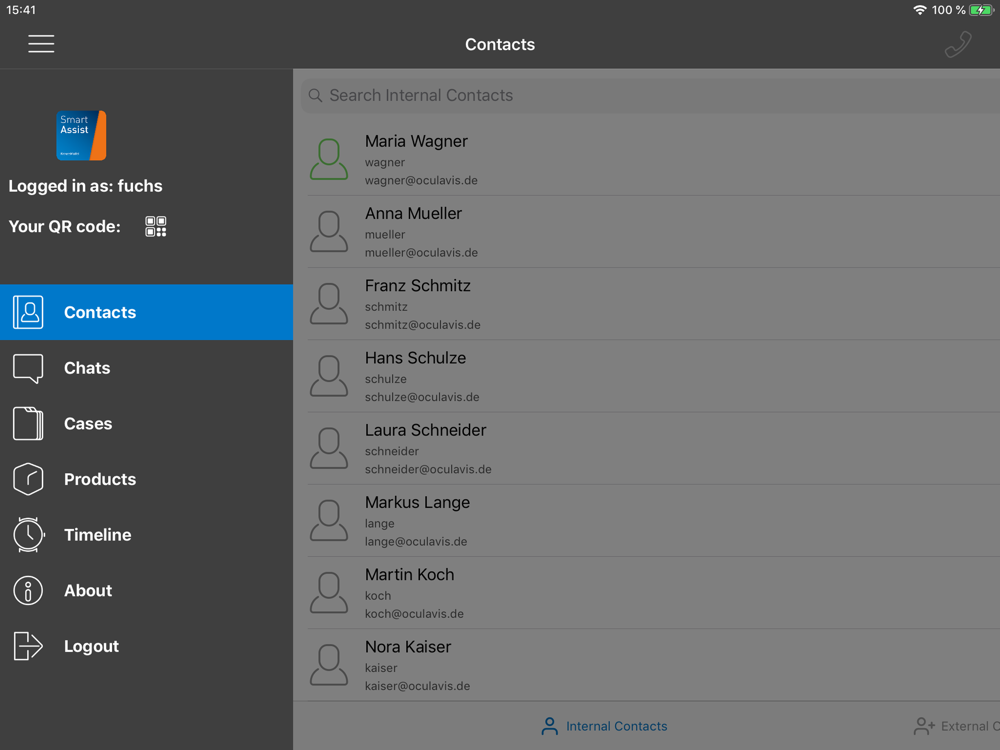Viewport: 1000px width, 750px height.
Task: Click the External Contacts add-person icon
Action: pos(924,726)
